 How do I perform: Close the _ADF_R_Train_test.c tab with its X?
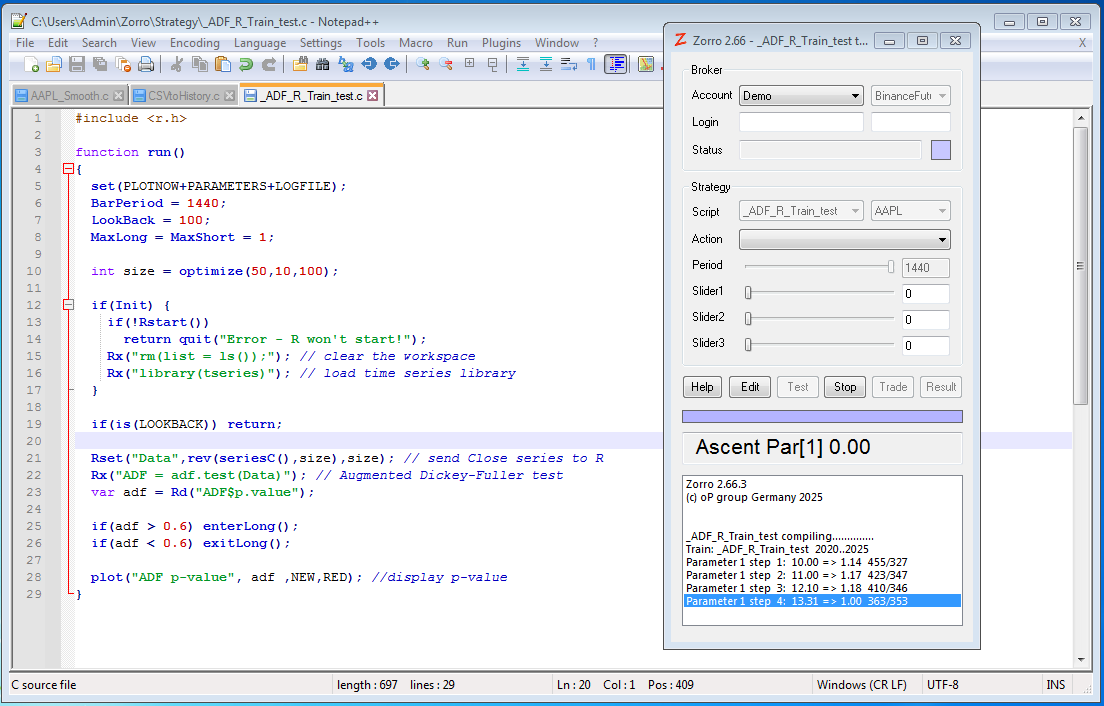(373, 96)
